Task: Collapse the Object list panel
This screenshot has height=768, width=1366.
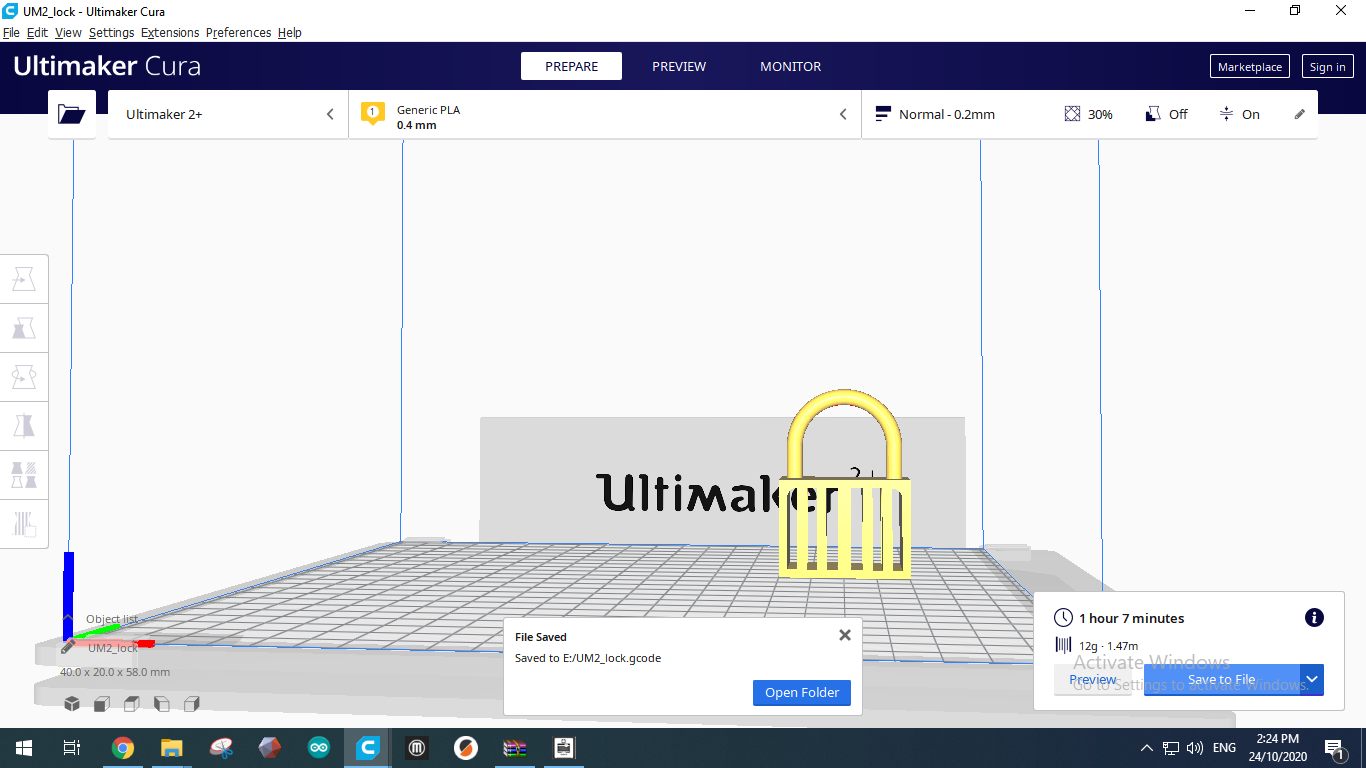Action: click(x=68, y=619)
